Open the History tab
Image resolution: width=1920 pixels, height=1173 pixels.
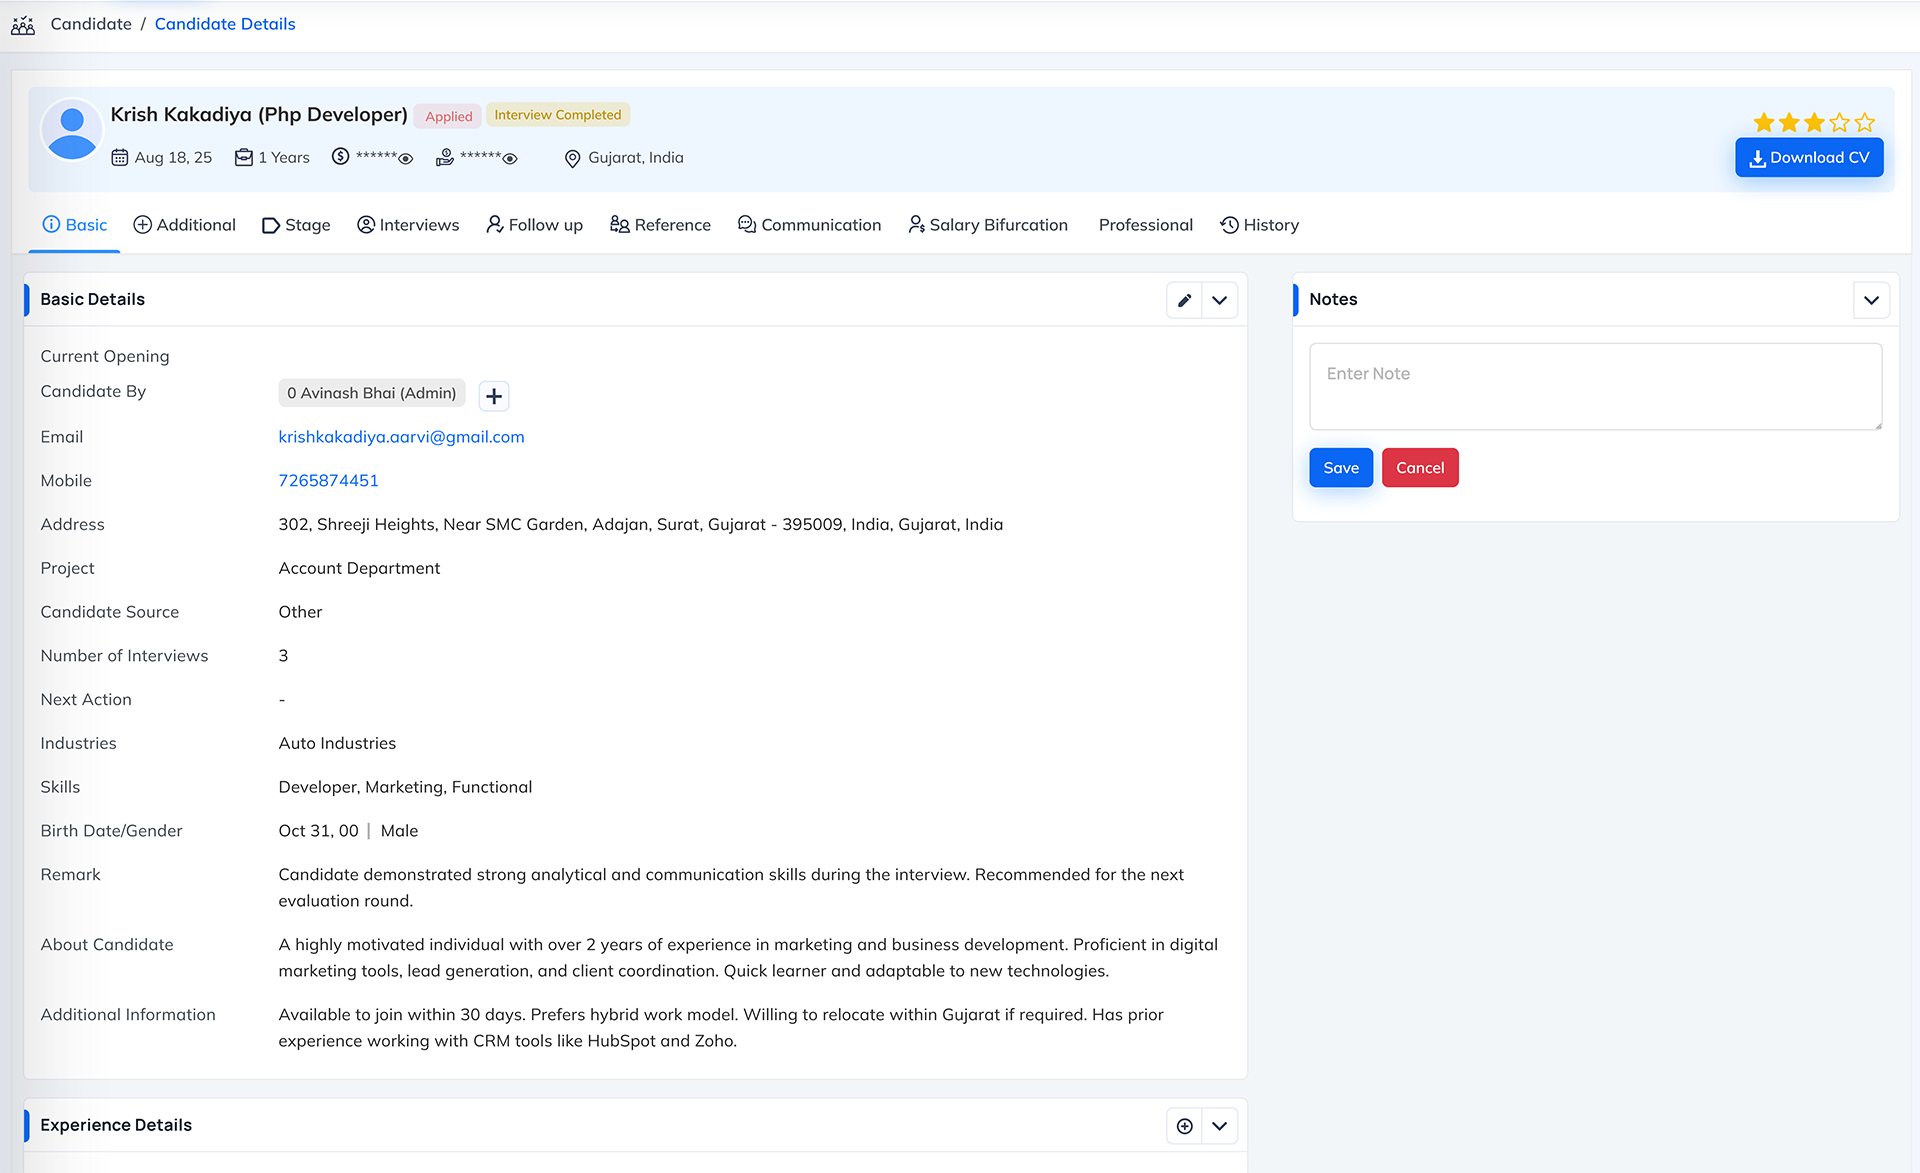point(1259,225)
